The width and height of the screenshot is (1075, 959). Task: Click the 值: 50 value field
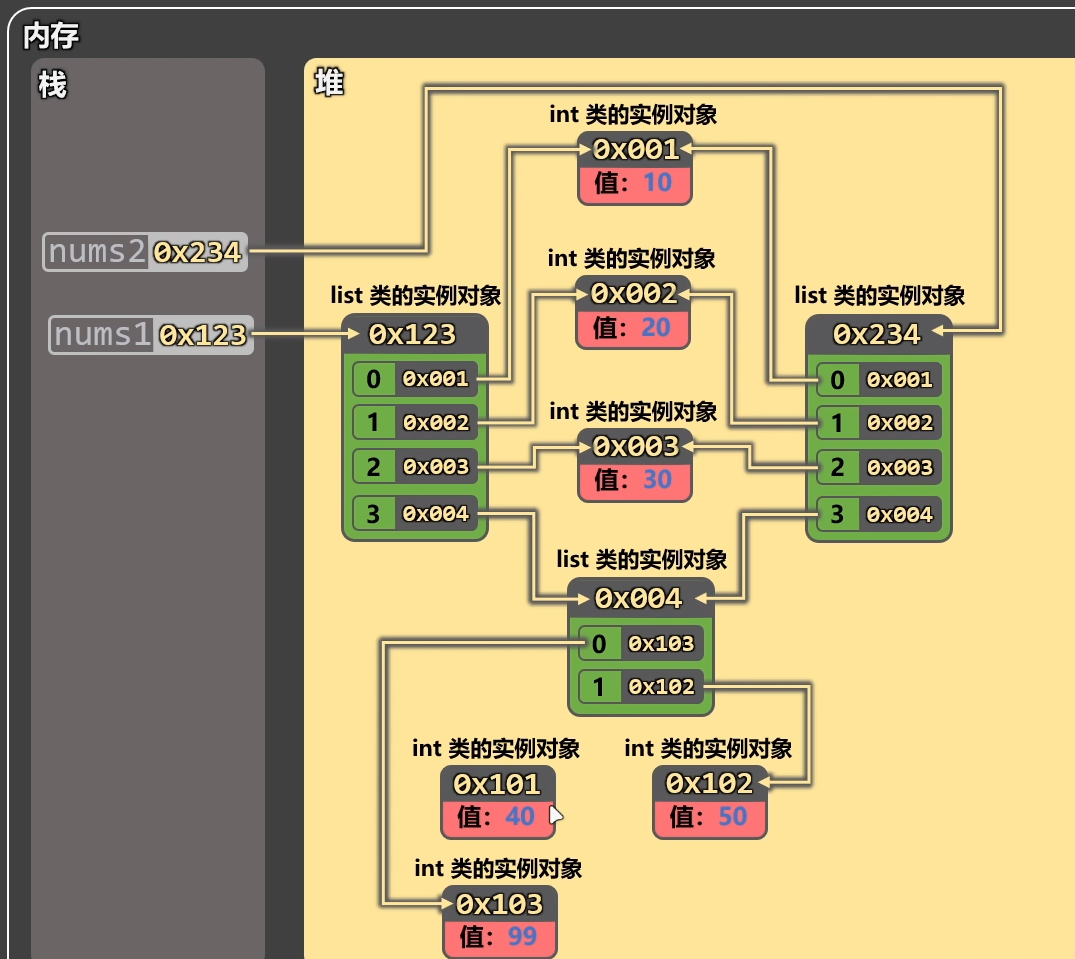[710, 818]
